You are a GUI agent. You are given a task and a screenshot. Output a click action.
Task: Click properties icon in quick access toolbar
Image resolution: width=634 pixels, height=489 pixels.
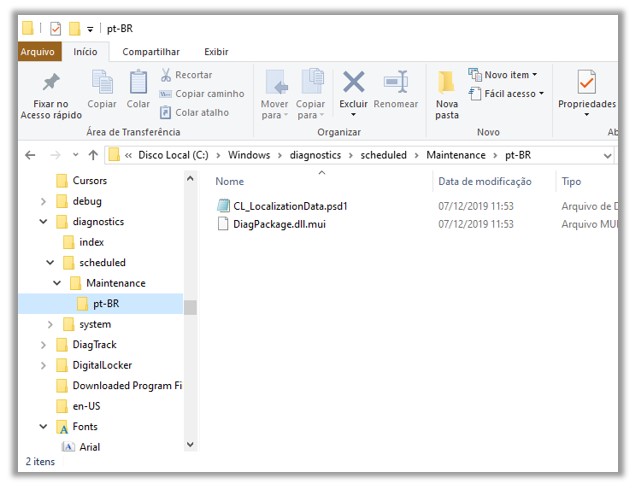coord(55,29)
